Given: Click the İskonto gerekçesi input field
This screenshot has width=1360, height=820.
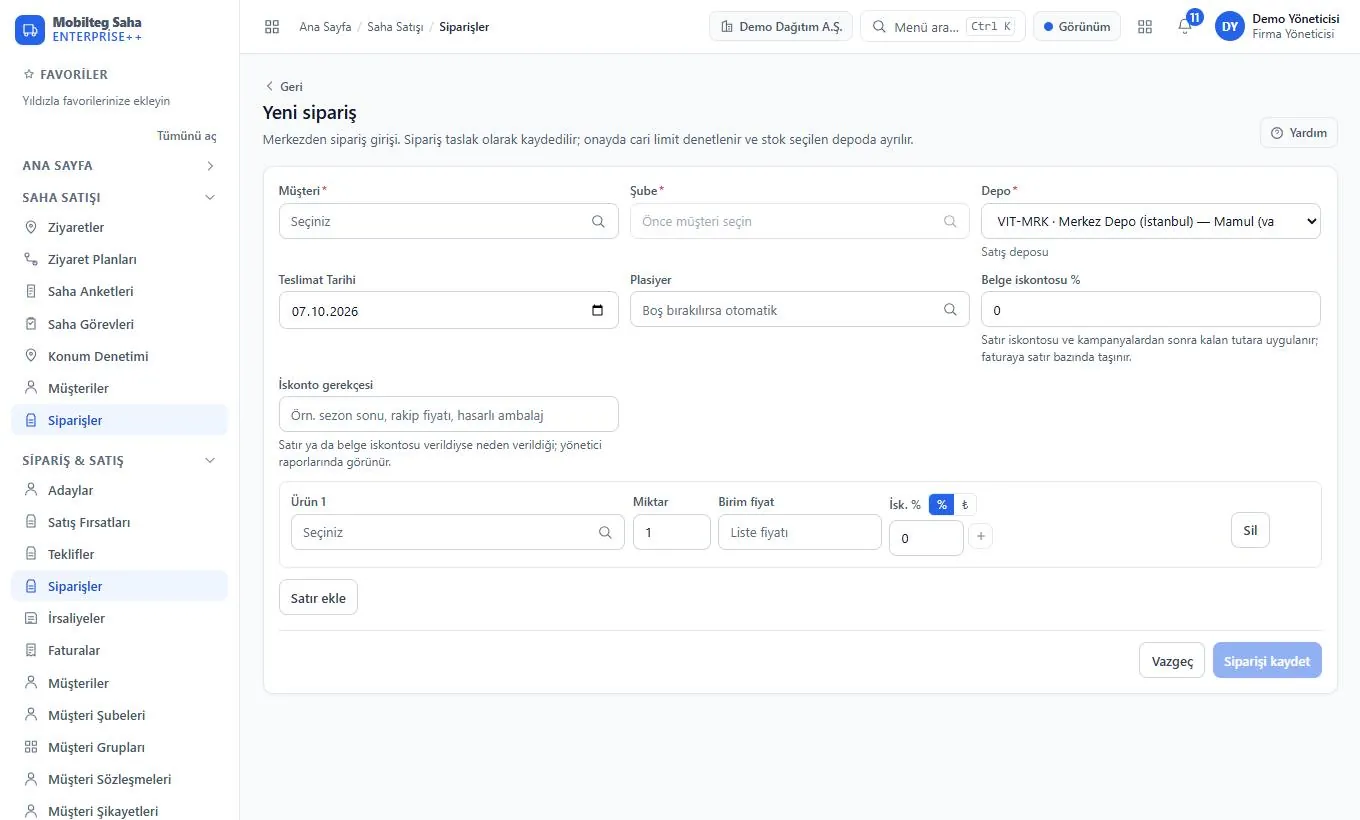Looking at the screenshot, I should click(449, 414).
